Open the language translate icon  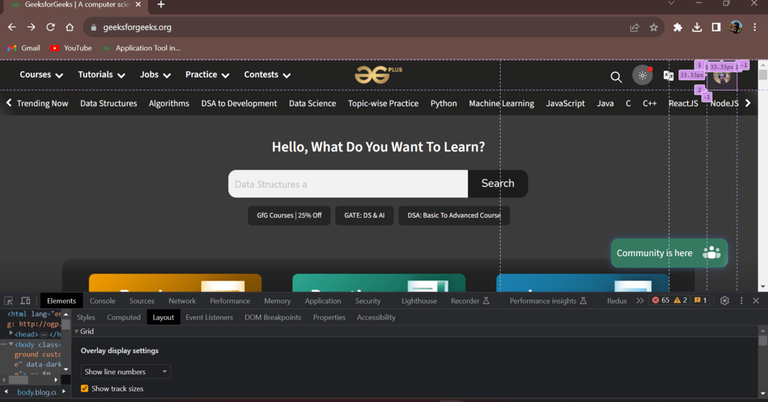click(668, 75)
